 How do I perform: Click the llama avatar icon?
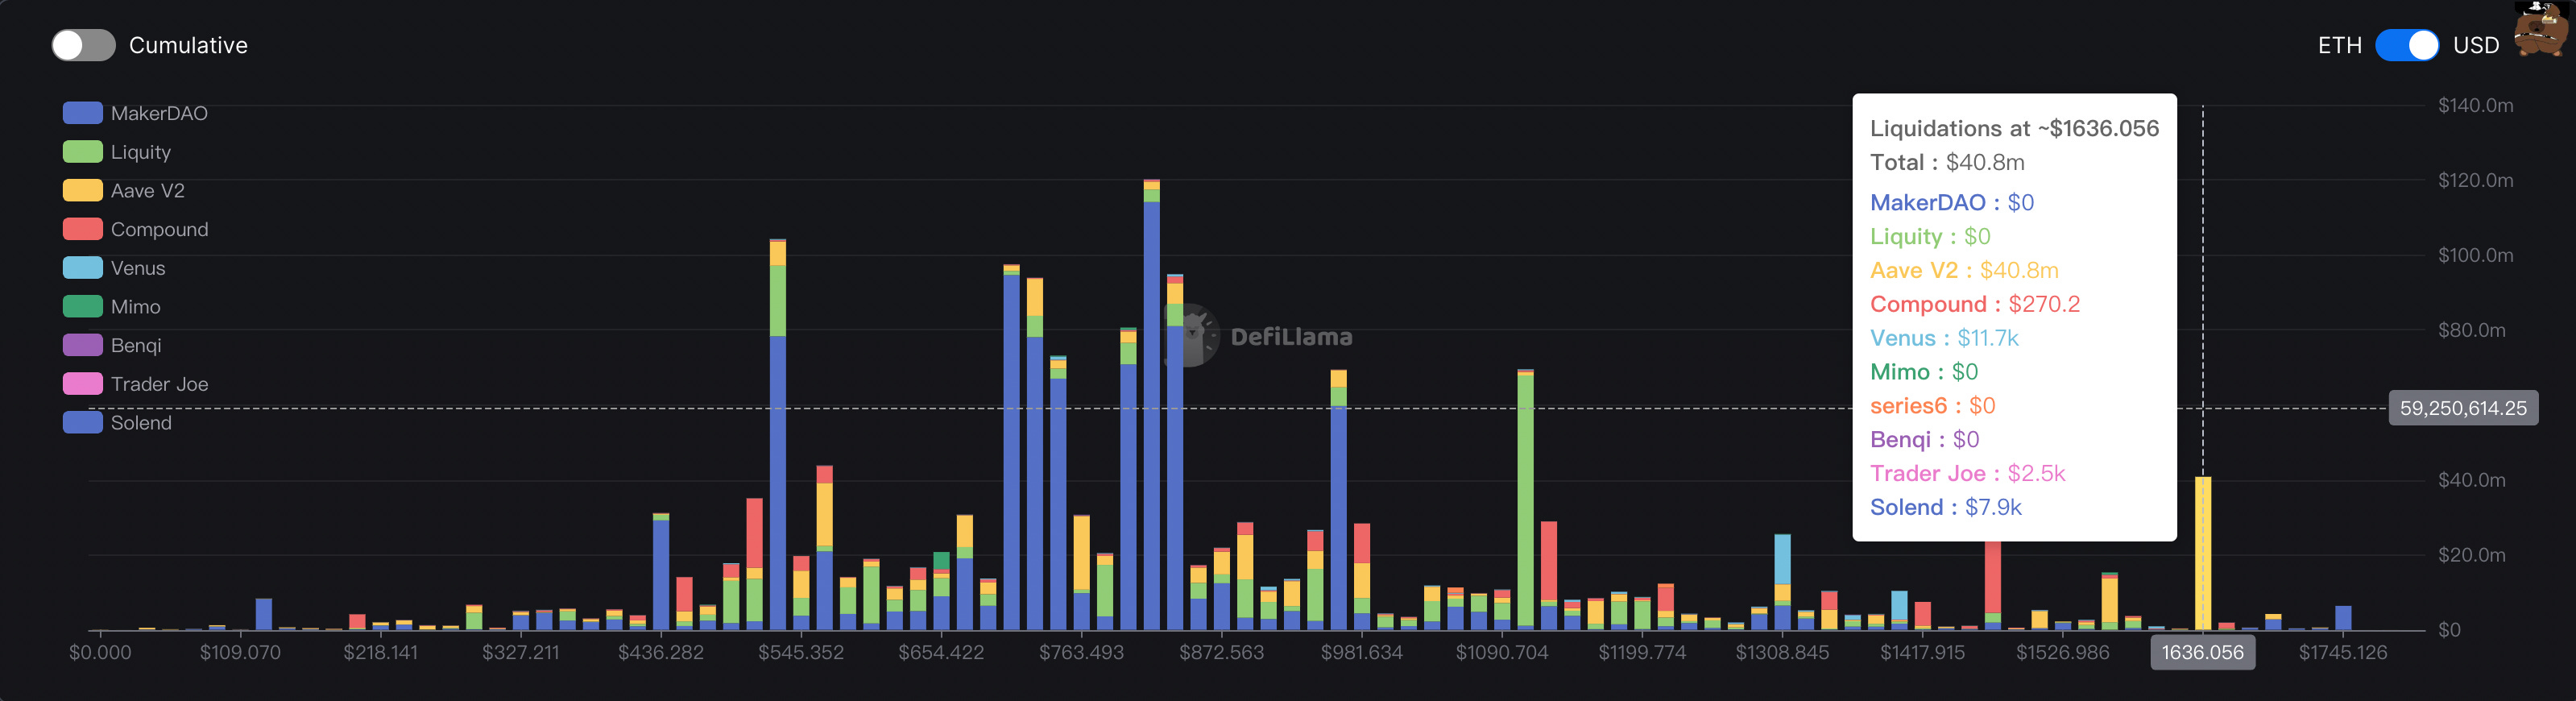2540,29
